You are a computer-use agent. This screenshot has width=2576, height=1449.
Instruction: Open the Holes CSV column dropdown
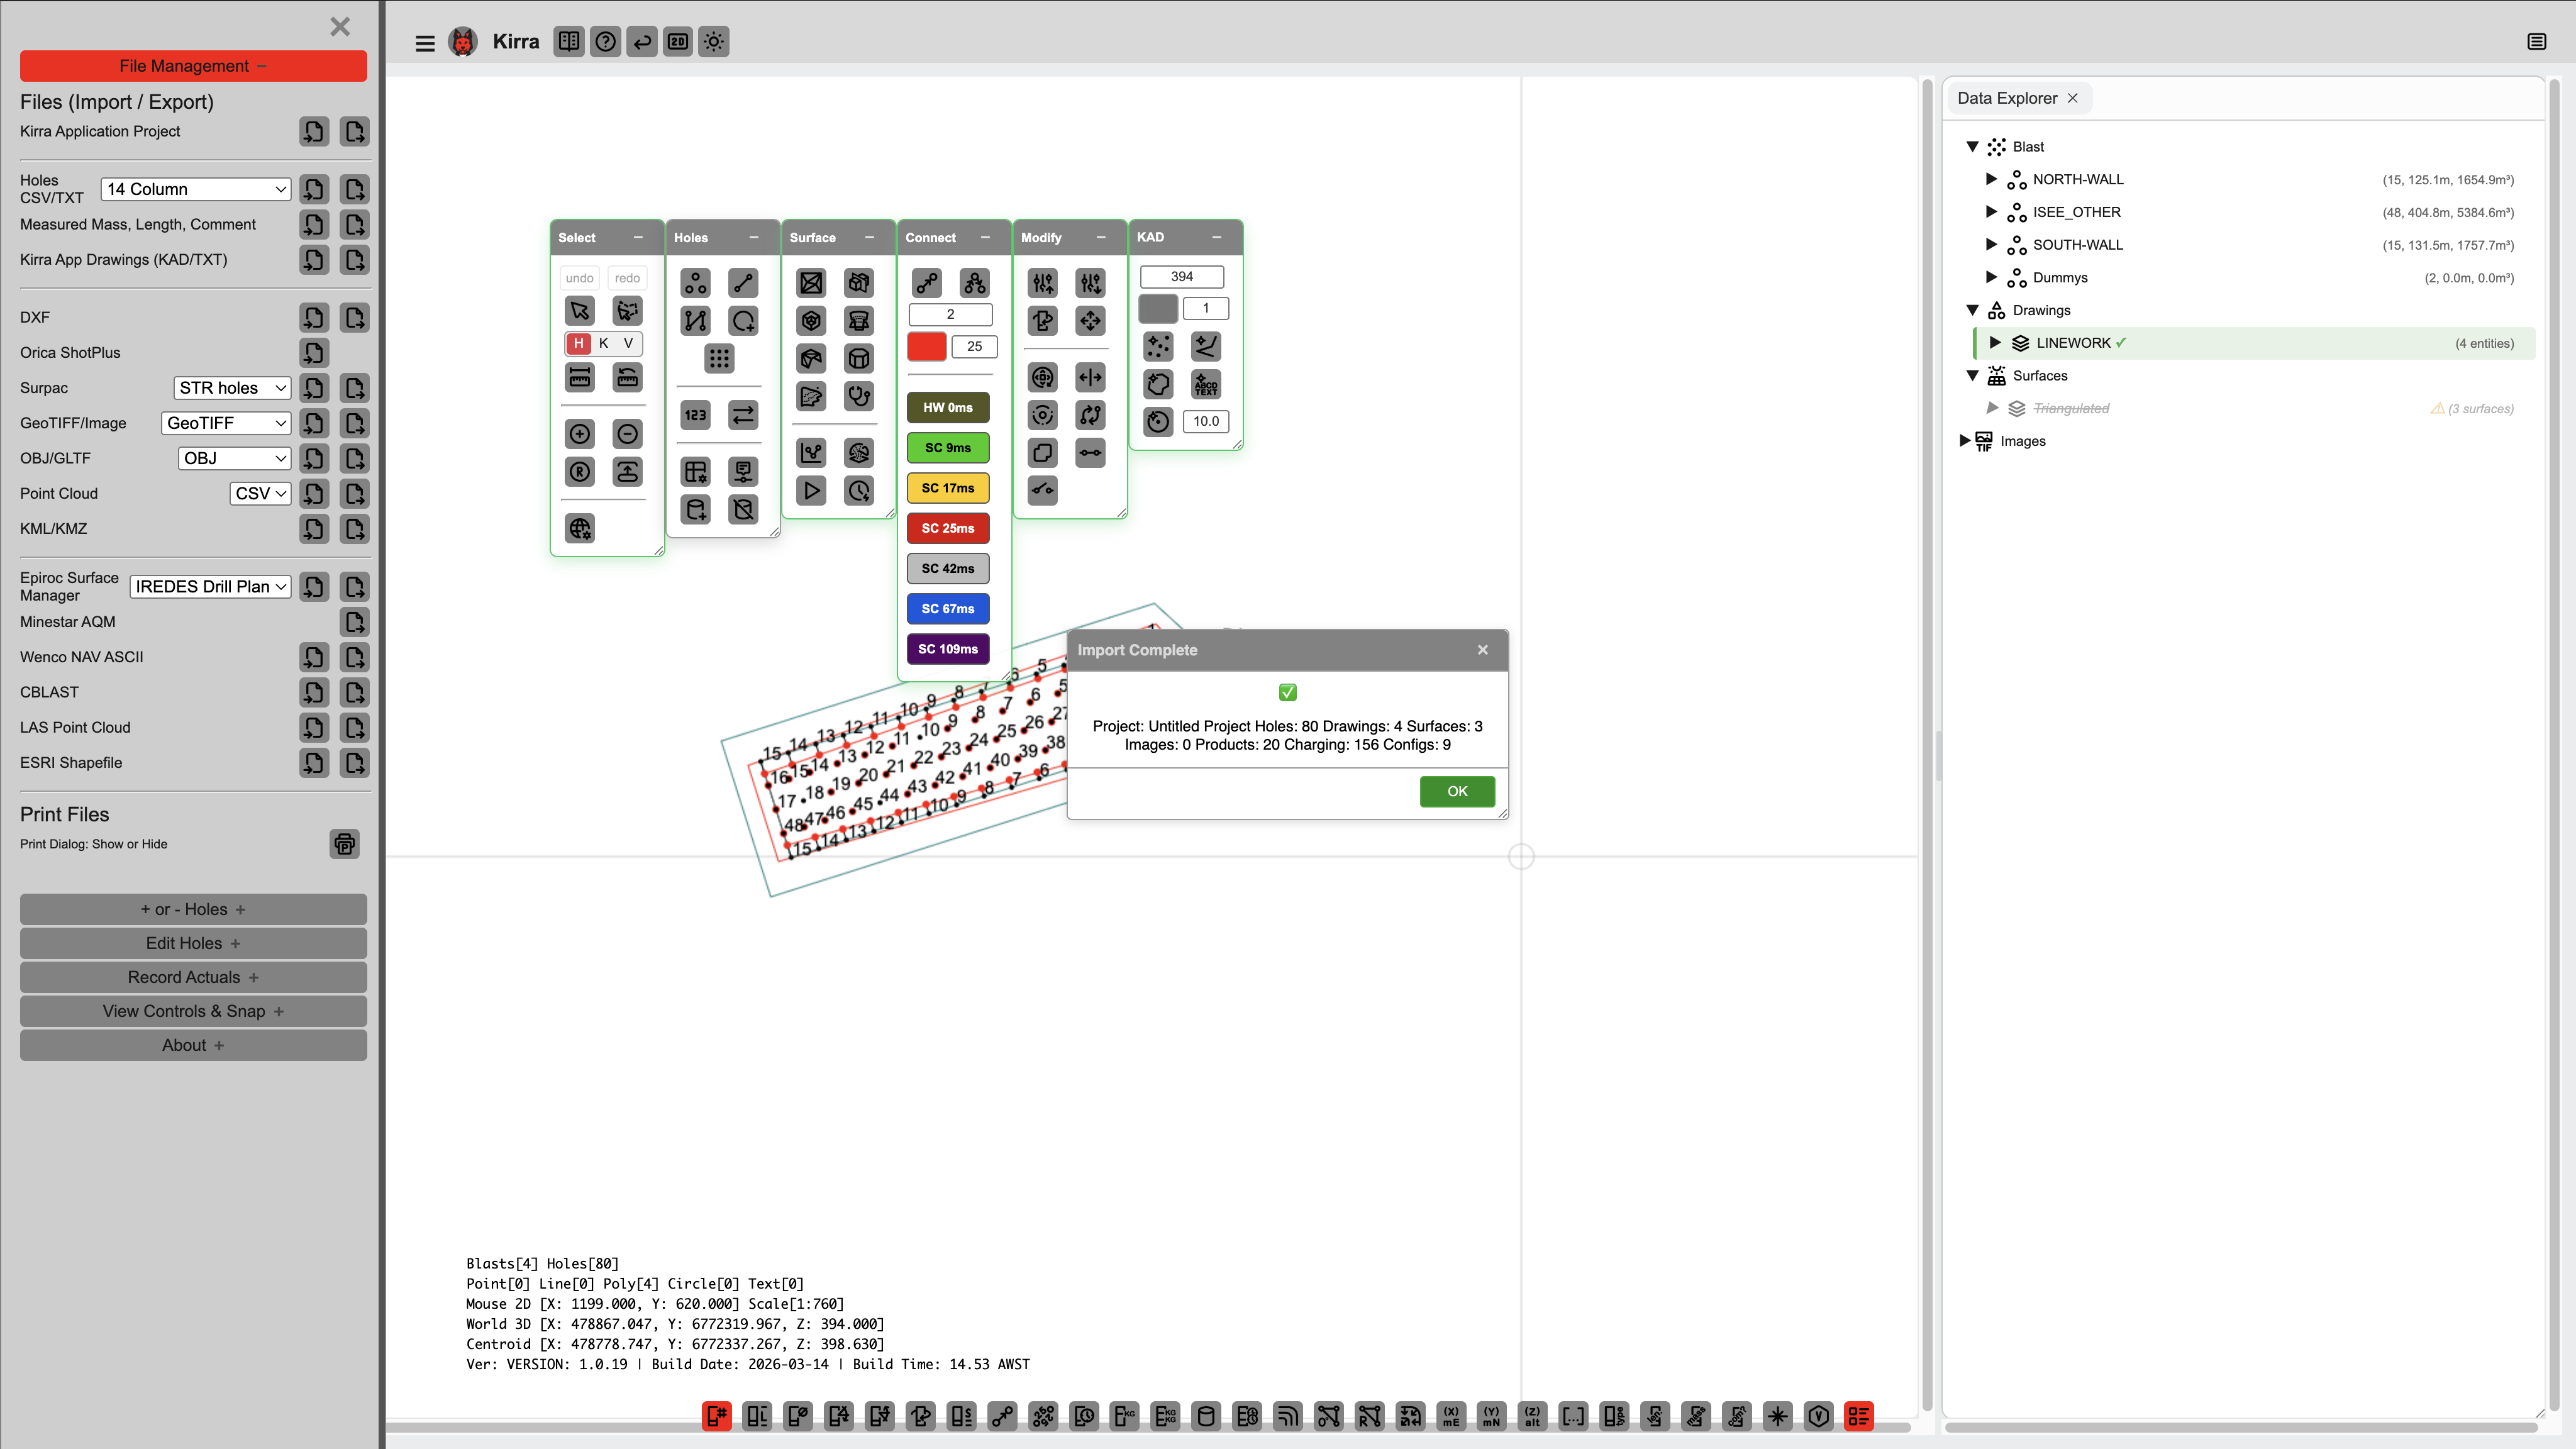pos(196,189)
